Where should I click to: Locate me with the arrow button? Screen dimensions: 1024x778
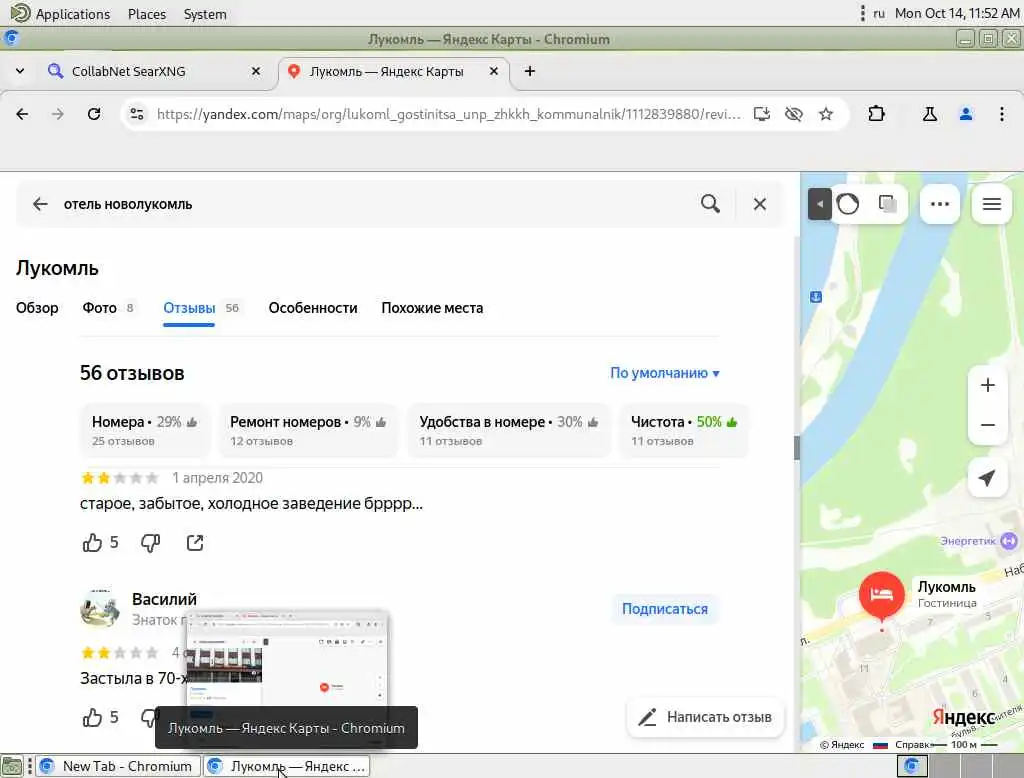987,478
